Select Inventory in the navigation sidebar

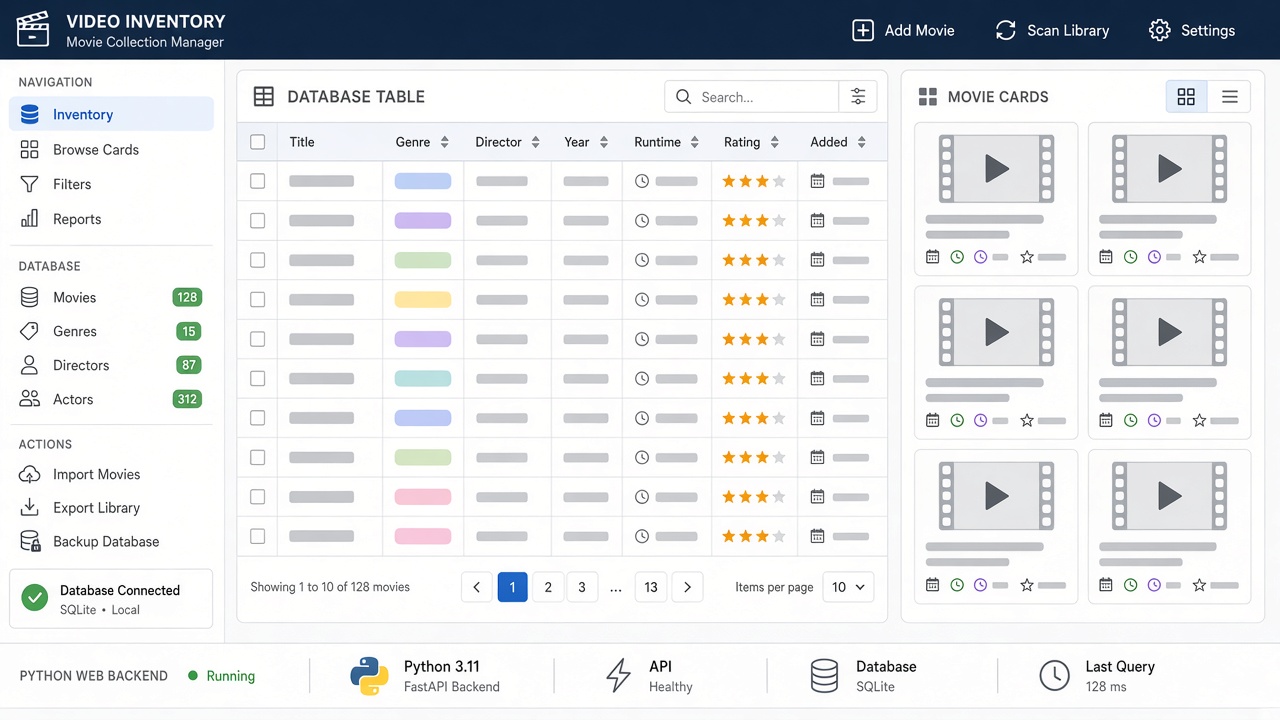pos(111,114)
